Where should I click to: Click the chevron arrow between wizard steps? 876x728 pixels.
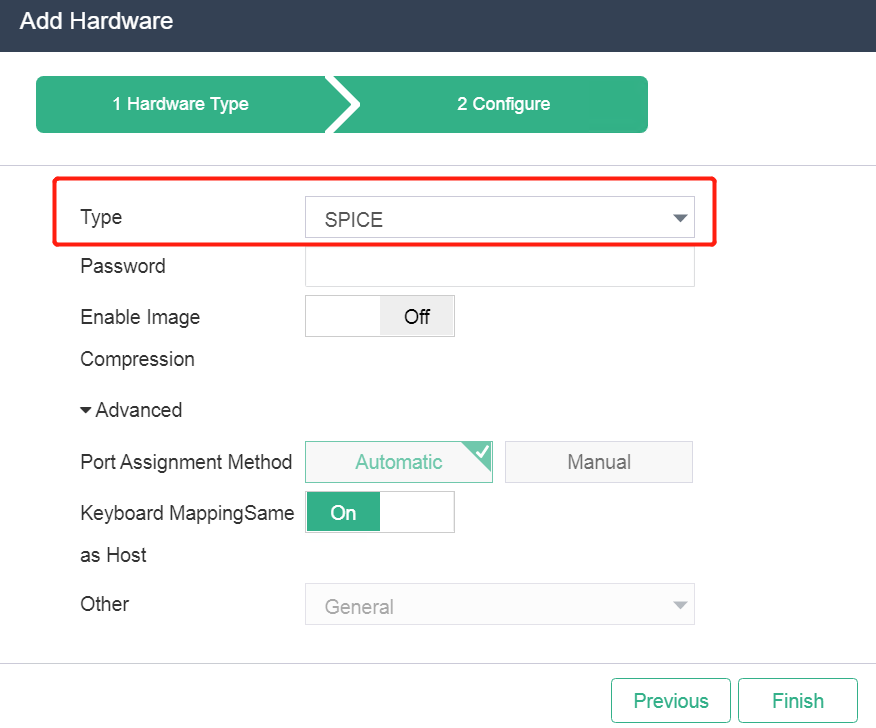[342, 104]
